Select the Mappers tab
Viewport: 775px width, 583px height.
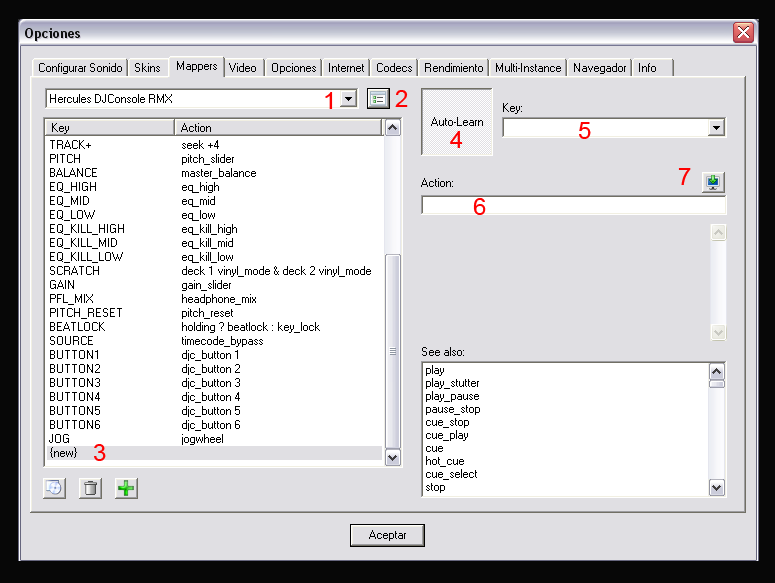[x=197, y=66]
